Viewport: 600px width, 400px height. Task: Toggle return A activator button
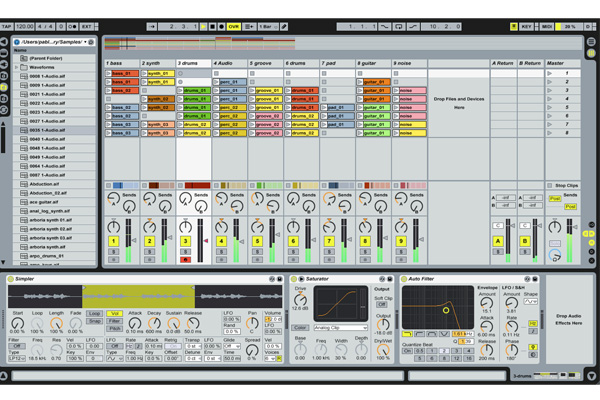click(x=498, y=241)
